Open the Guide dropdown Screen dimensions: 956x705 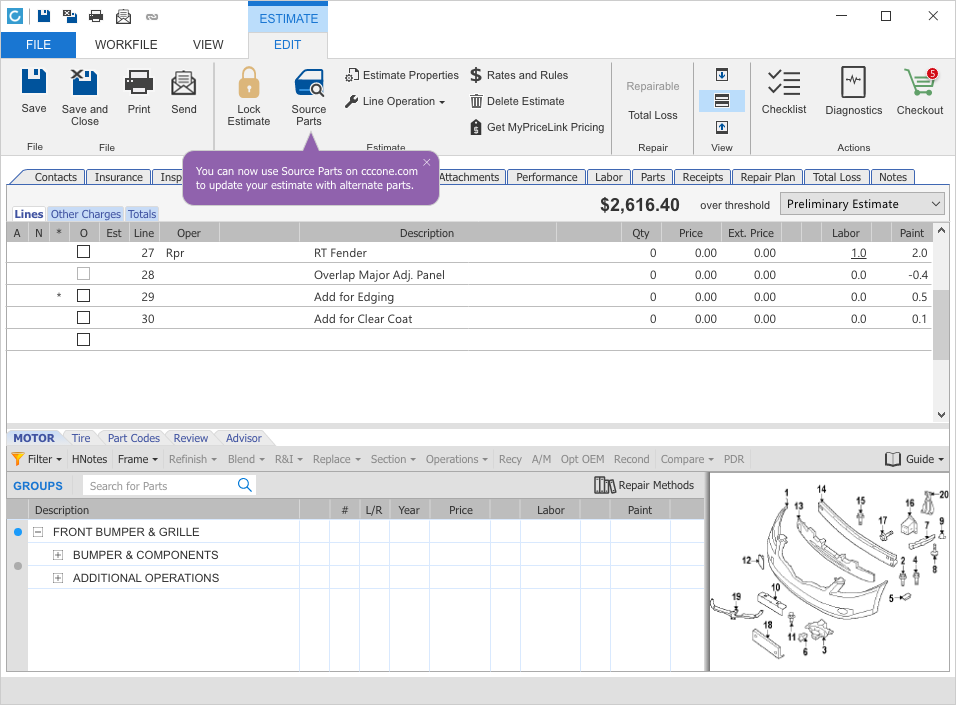click(915, 459)
